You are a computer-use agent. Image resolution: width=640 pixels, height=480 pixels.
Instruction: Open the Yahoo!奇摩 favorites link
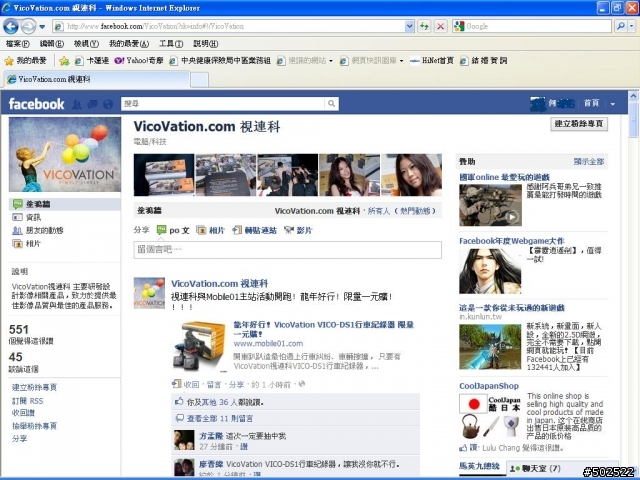click(x=139, y=61)
